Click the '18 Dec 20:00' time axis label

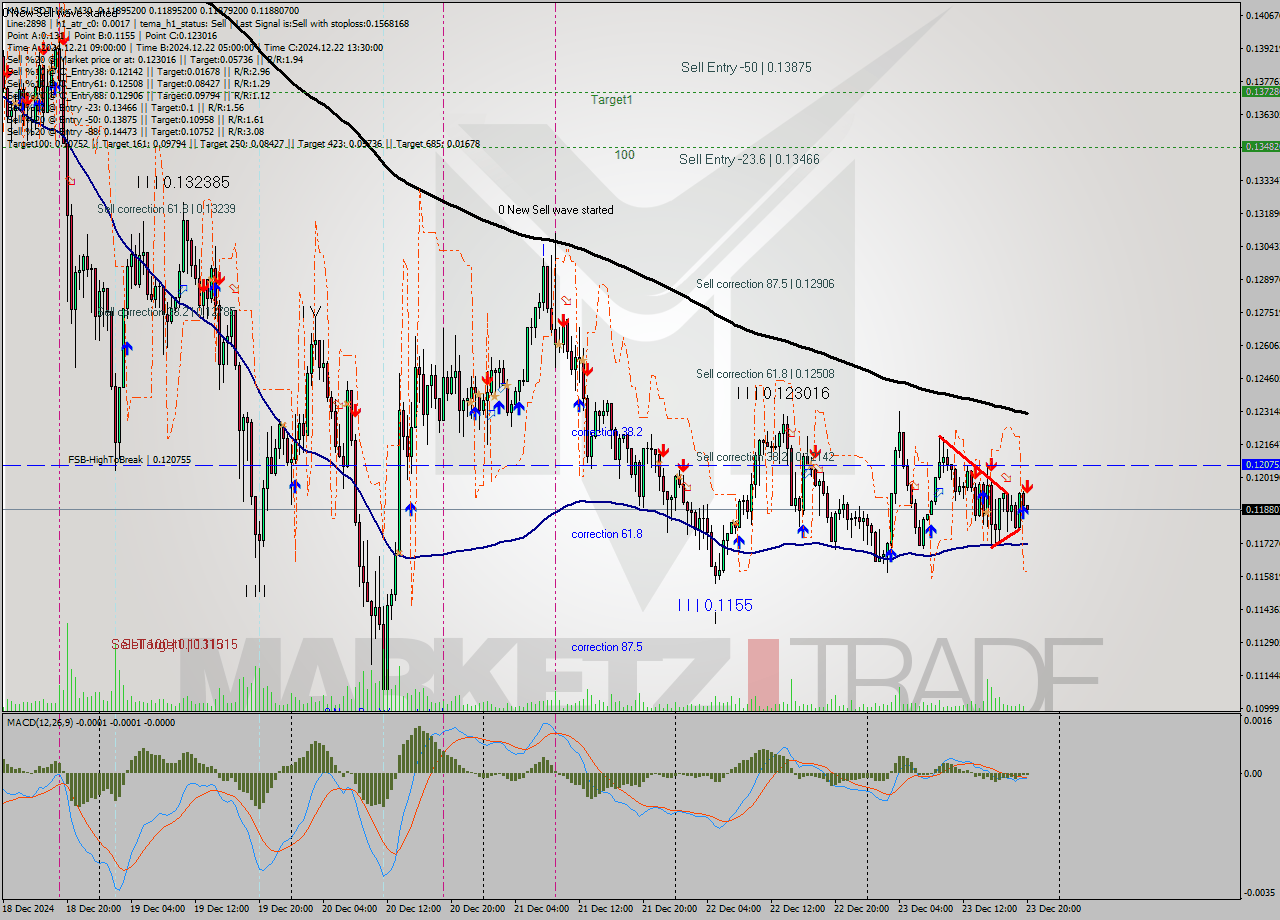pyautogui.click(x=95, y=908)
